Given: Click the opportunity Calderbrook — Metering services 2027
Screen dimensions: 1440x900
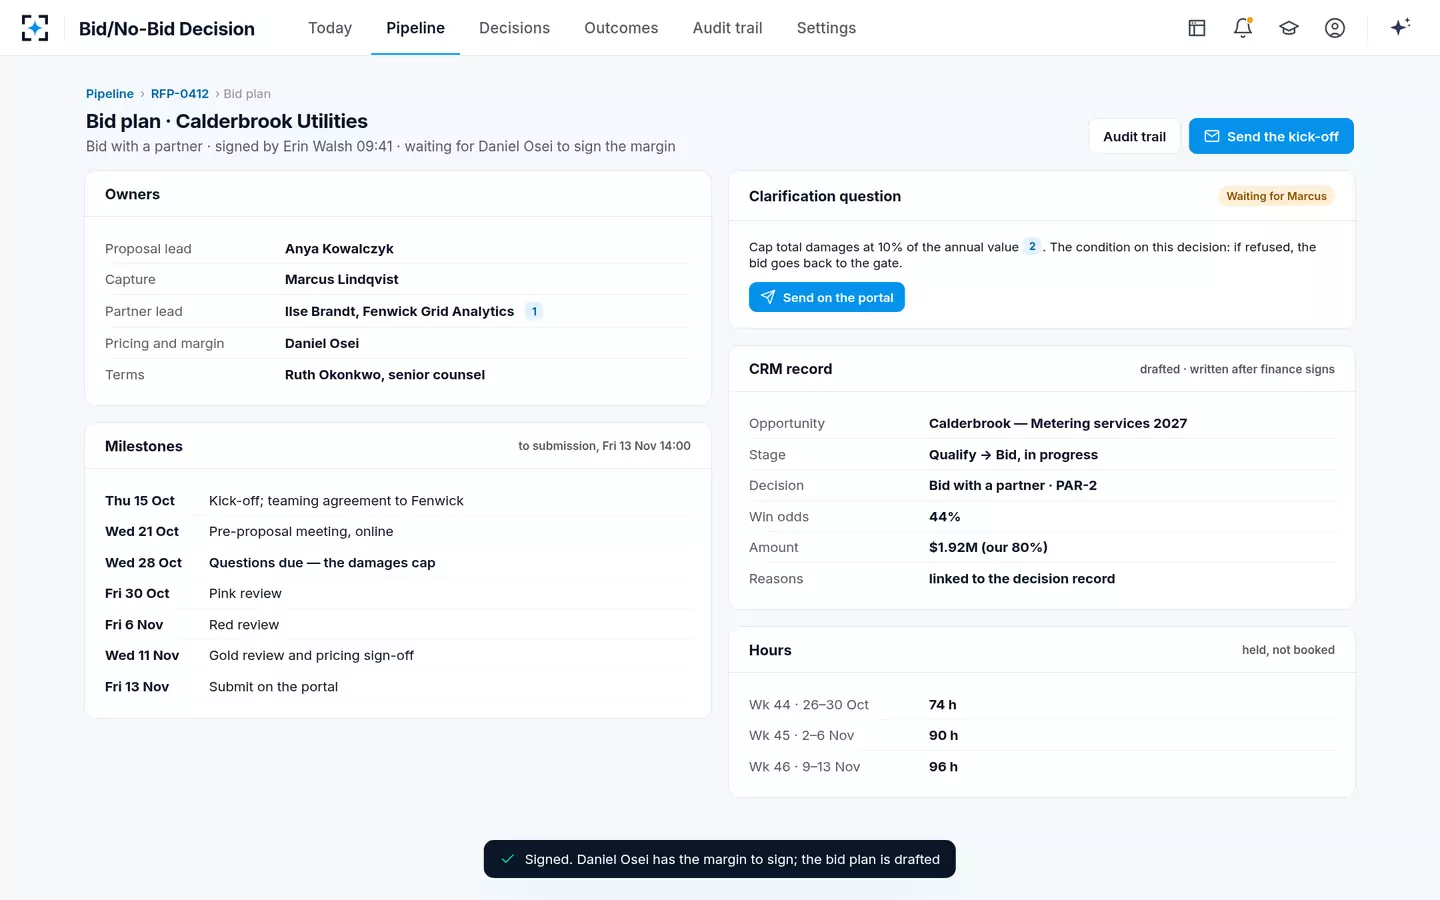Looking at the screenshot, I should pyautogui.click(x=1058, y=424).
